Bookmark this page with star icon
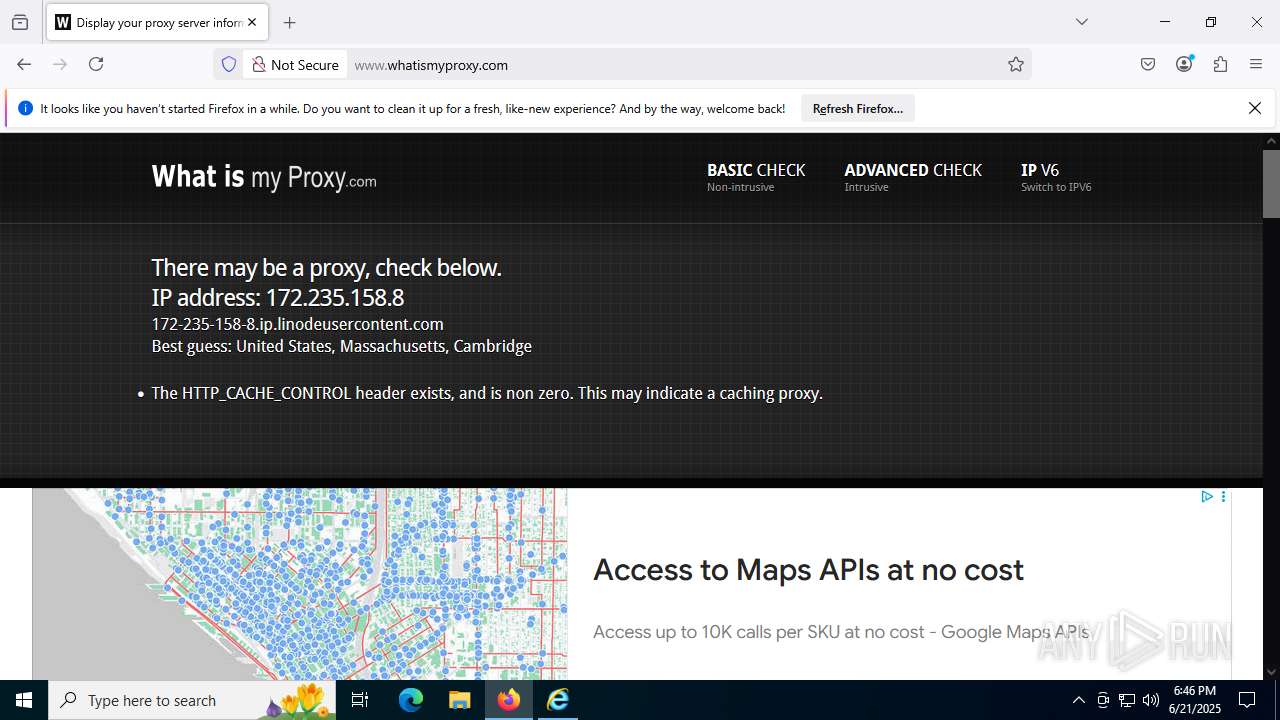 [x=1016, y=64]
